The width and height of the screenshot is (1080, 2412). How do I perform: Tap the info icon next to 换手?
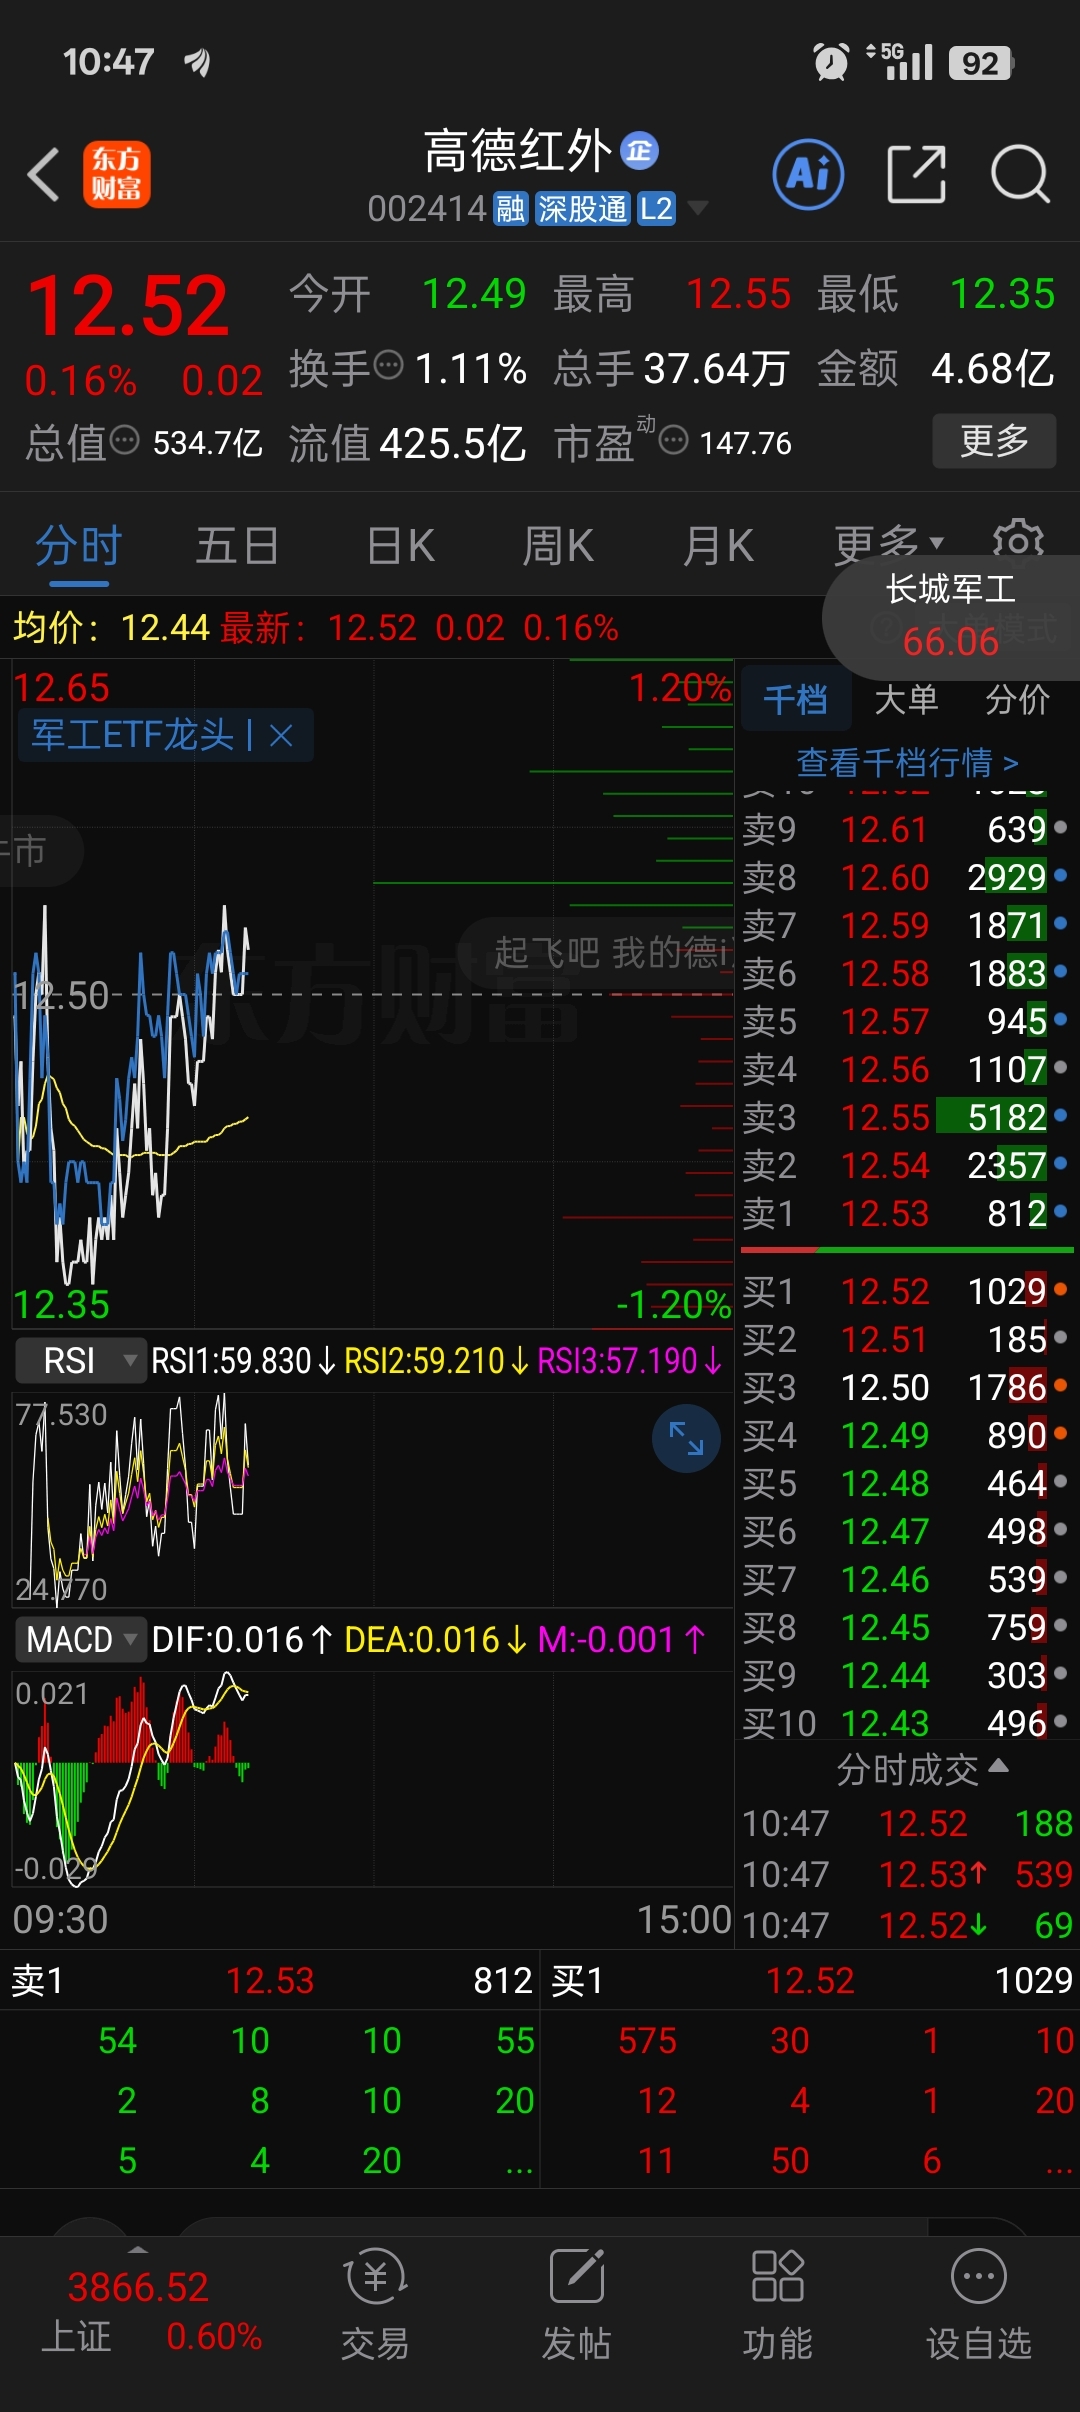click(x=388, y=365)
